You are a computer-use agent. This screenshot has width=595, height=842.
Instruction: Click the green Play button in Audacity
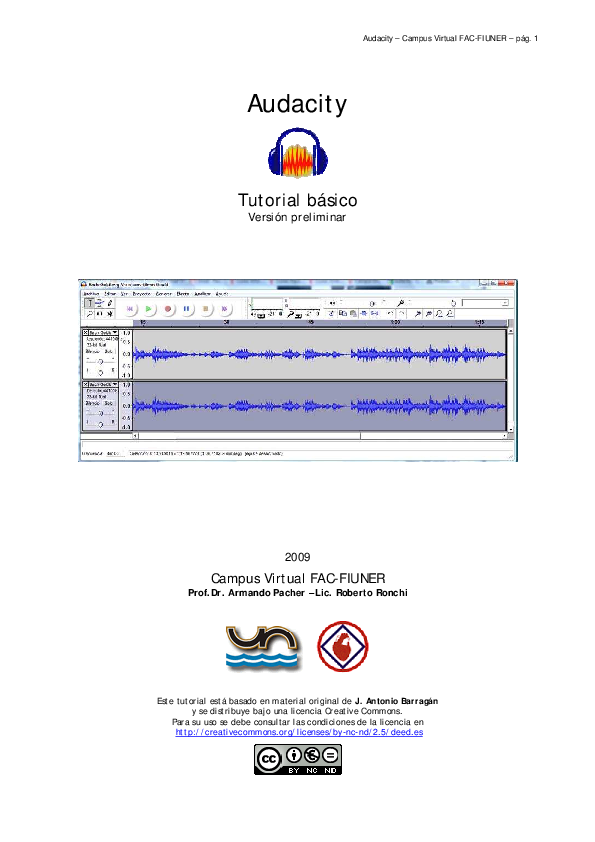[148, 309]
